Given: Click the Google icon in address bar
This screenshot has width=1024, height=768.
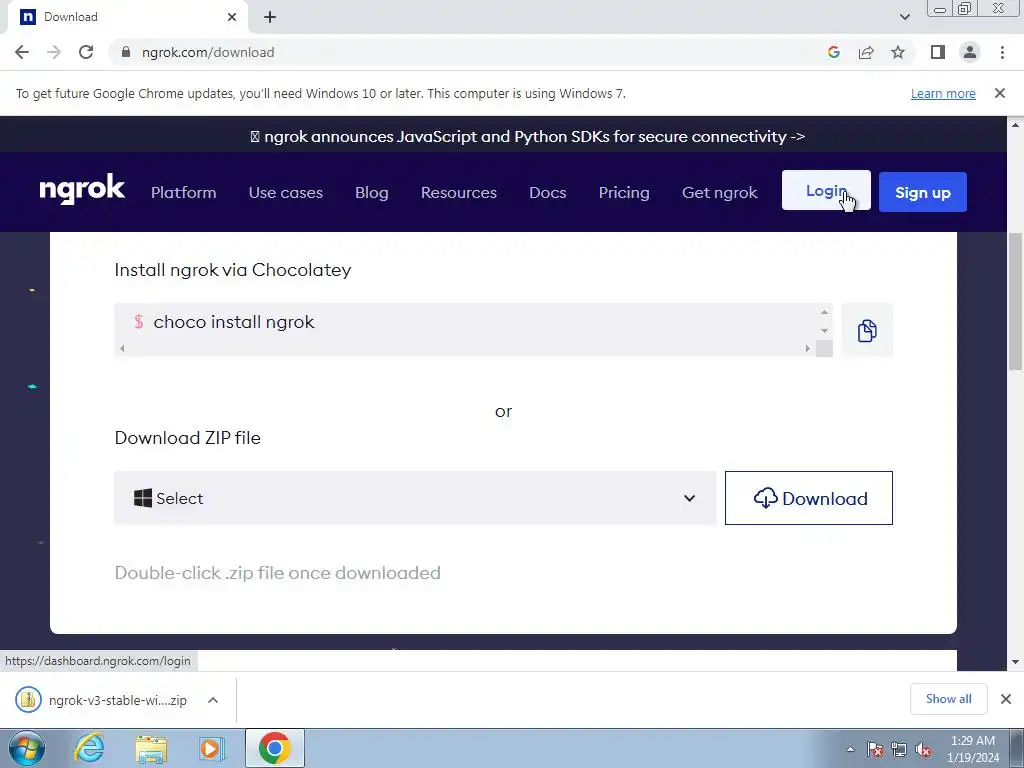Looking at the screenshot, I should pyautogui.click(x=833, y=52).
